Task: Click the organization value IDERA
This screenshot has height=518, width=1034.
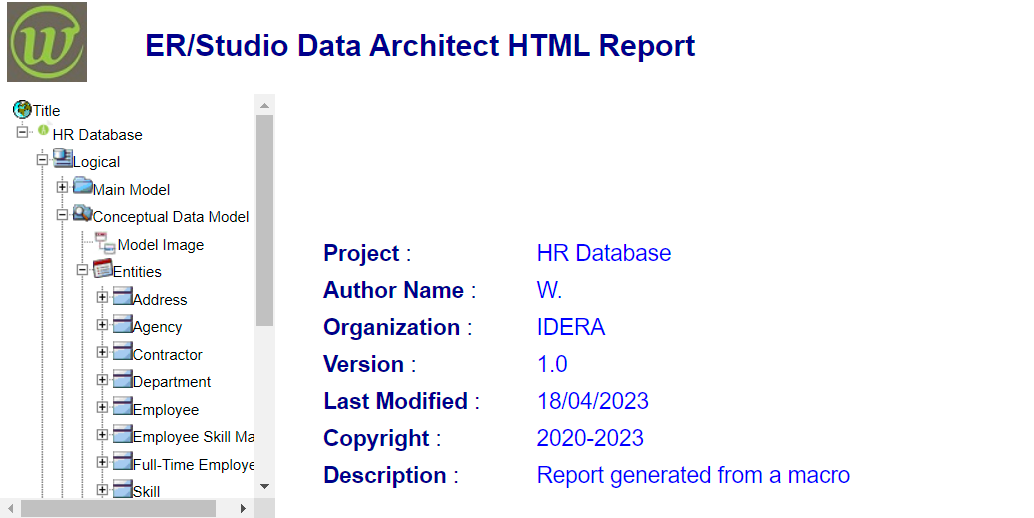Action: pyautogui.click(x=571, y=327)
